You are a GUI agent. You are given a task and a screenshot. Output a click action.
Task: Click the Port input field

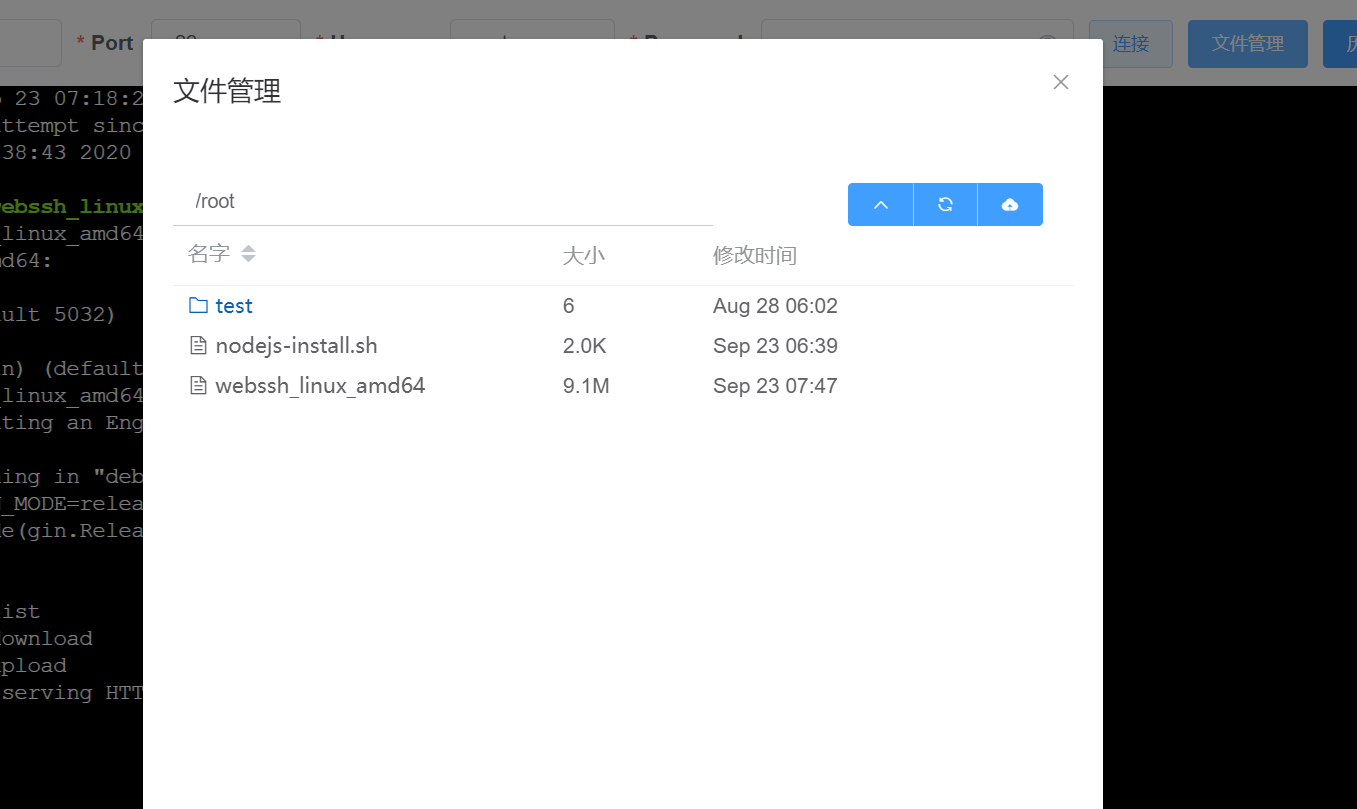point(225,44)
